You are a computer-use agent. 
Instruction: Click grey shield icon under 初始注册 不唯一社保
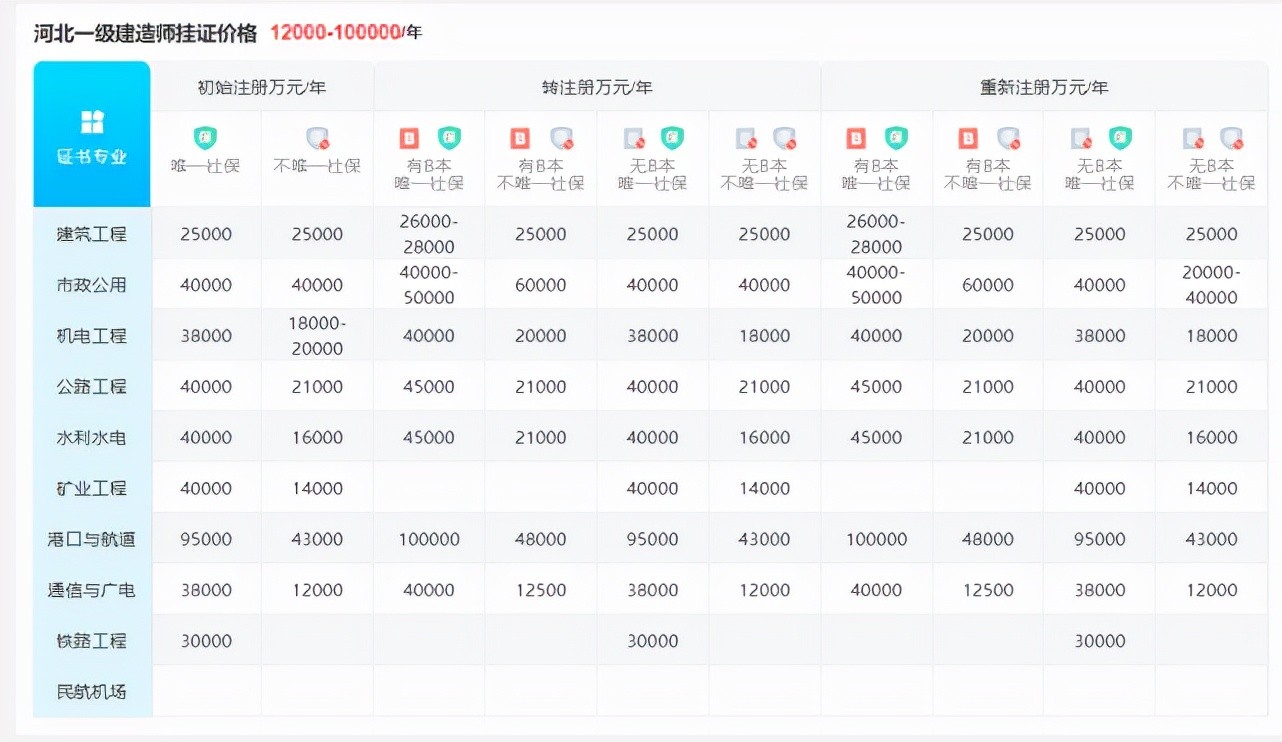[317, 138]
